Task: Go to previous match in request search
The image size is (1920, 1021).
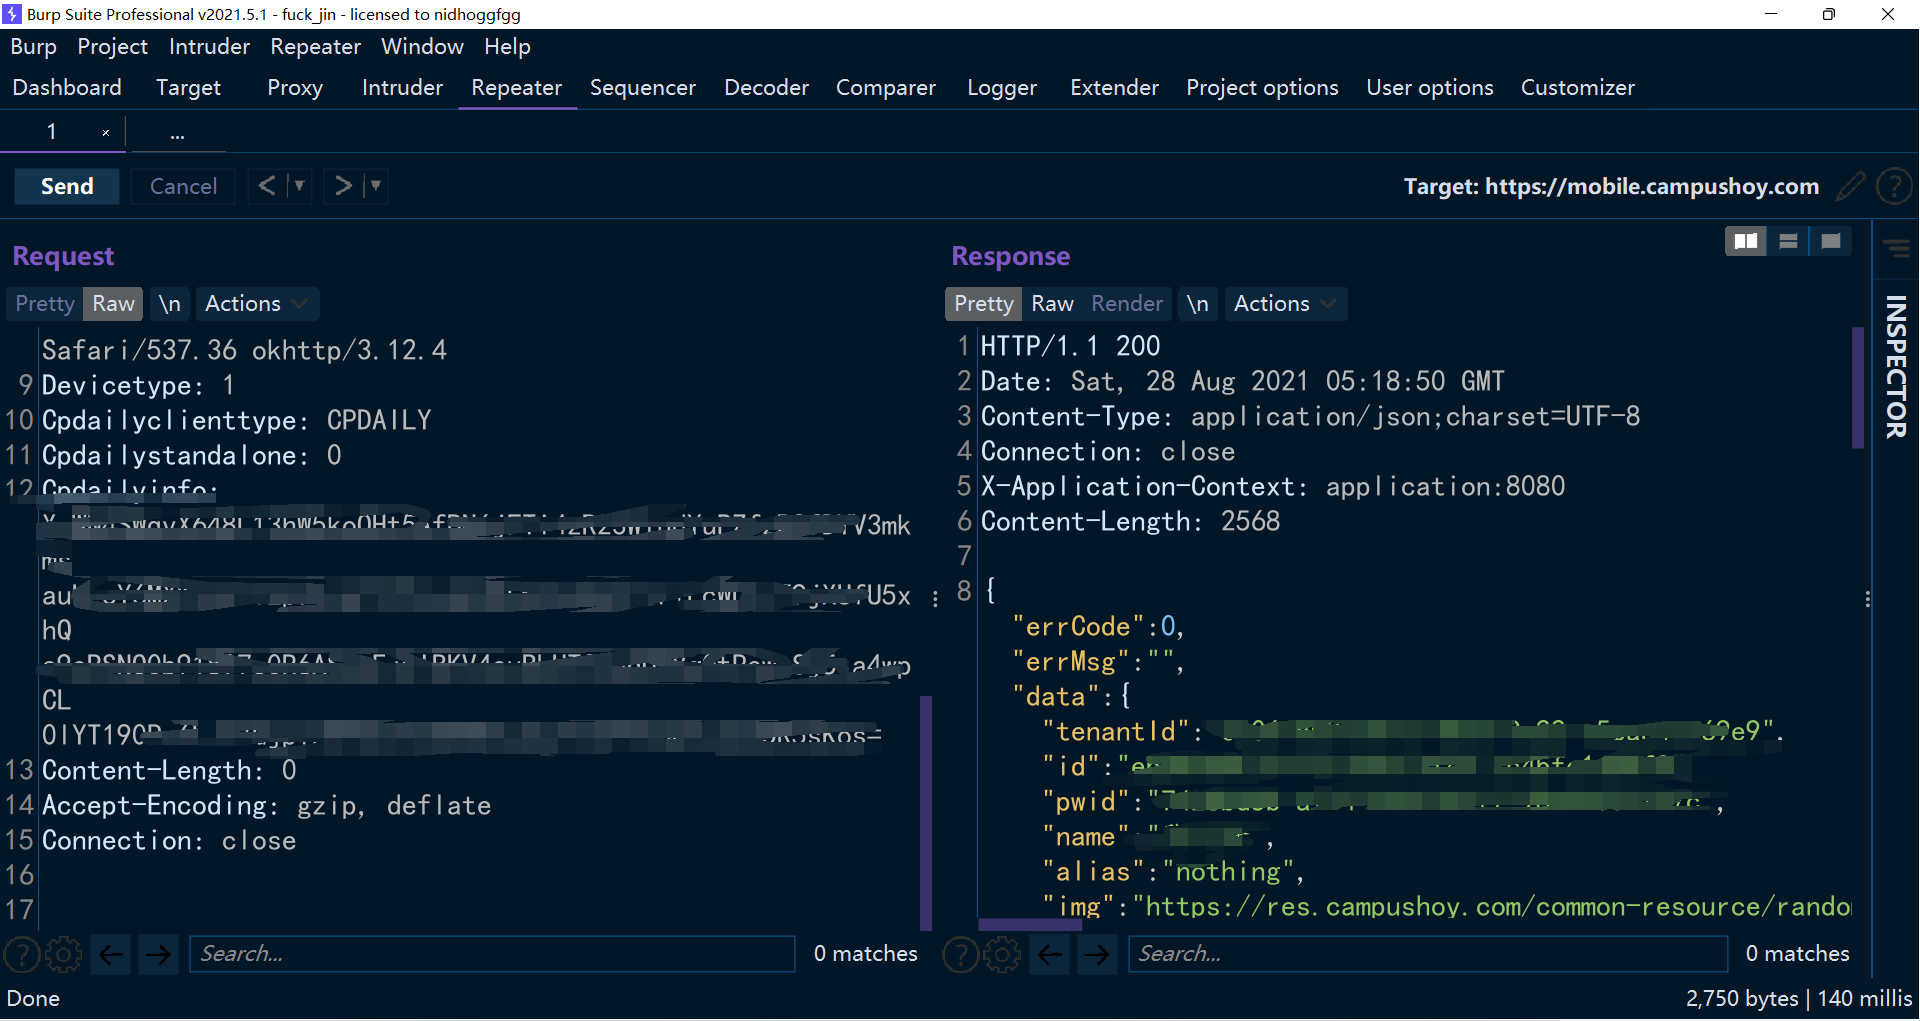Action: [x=112, y=954]
